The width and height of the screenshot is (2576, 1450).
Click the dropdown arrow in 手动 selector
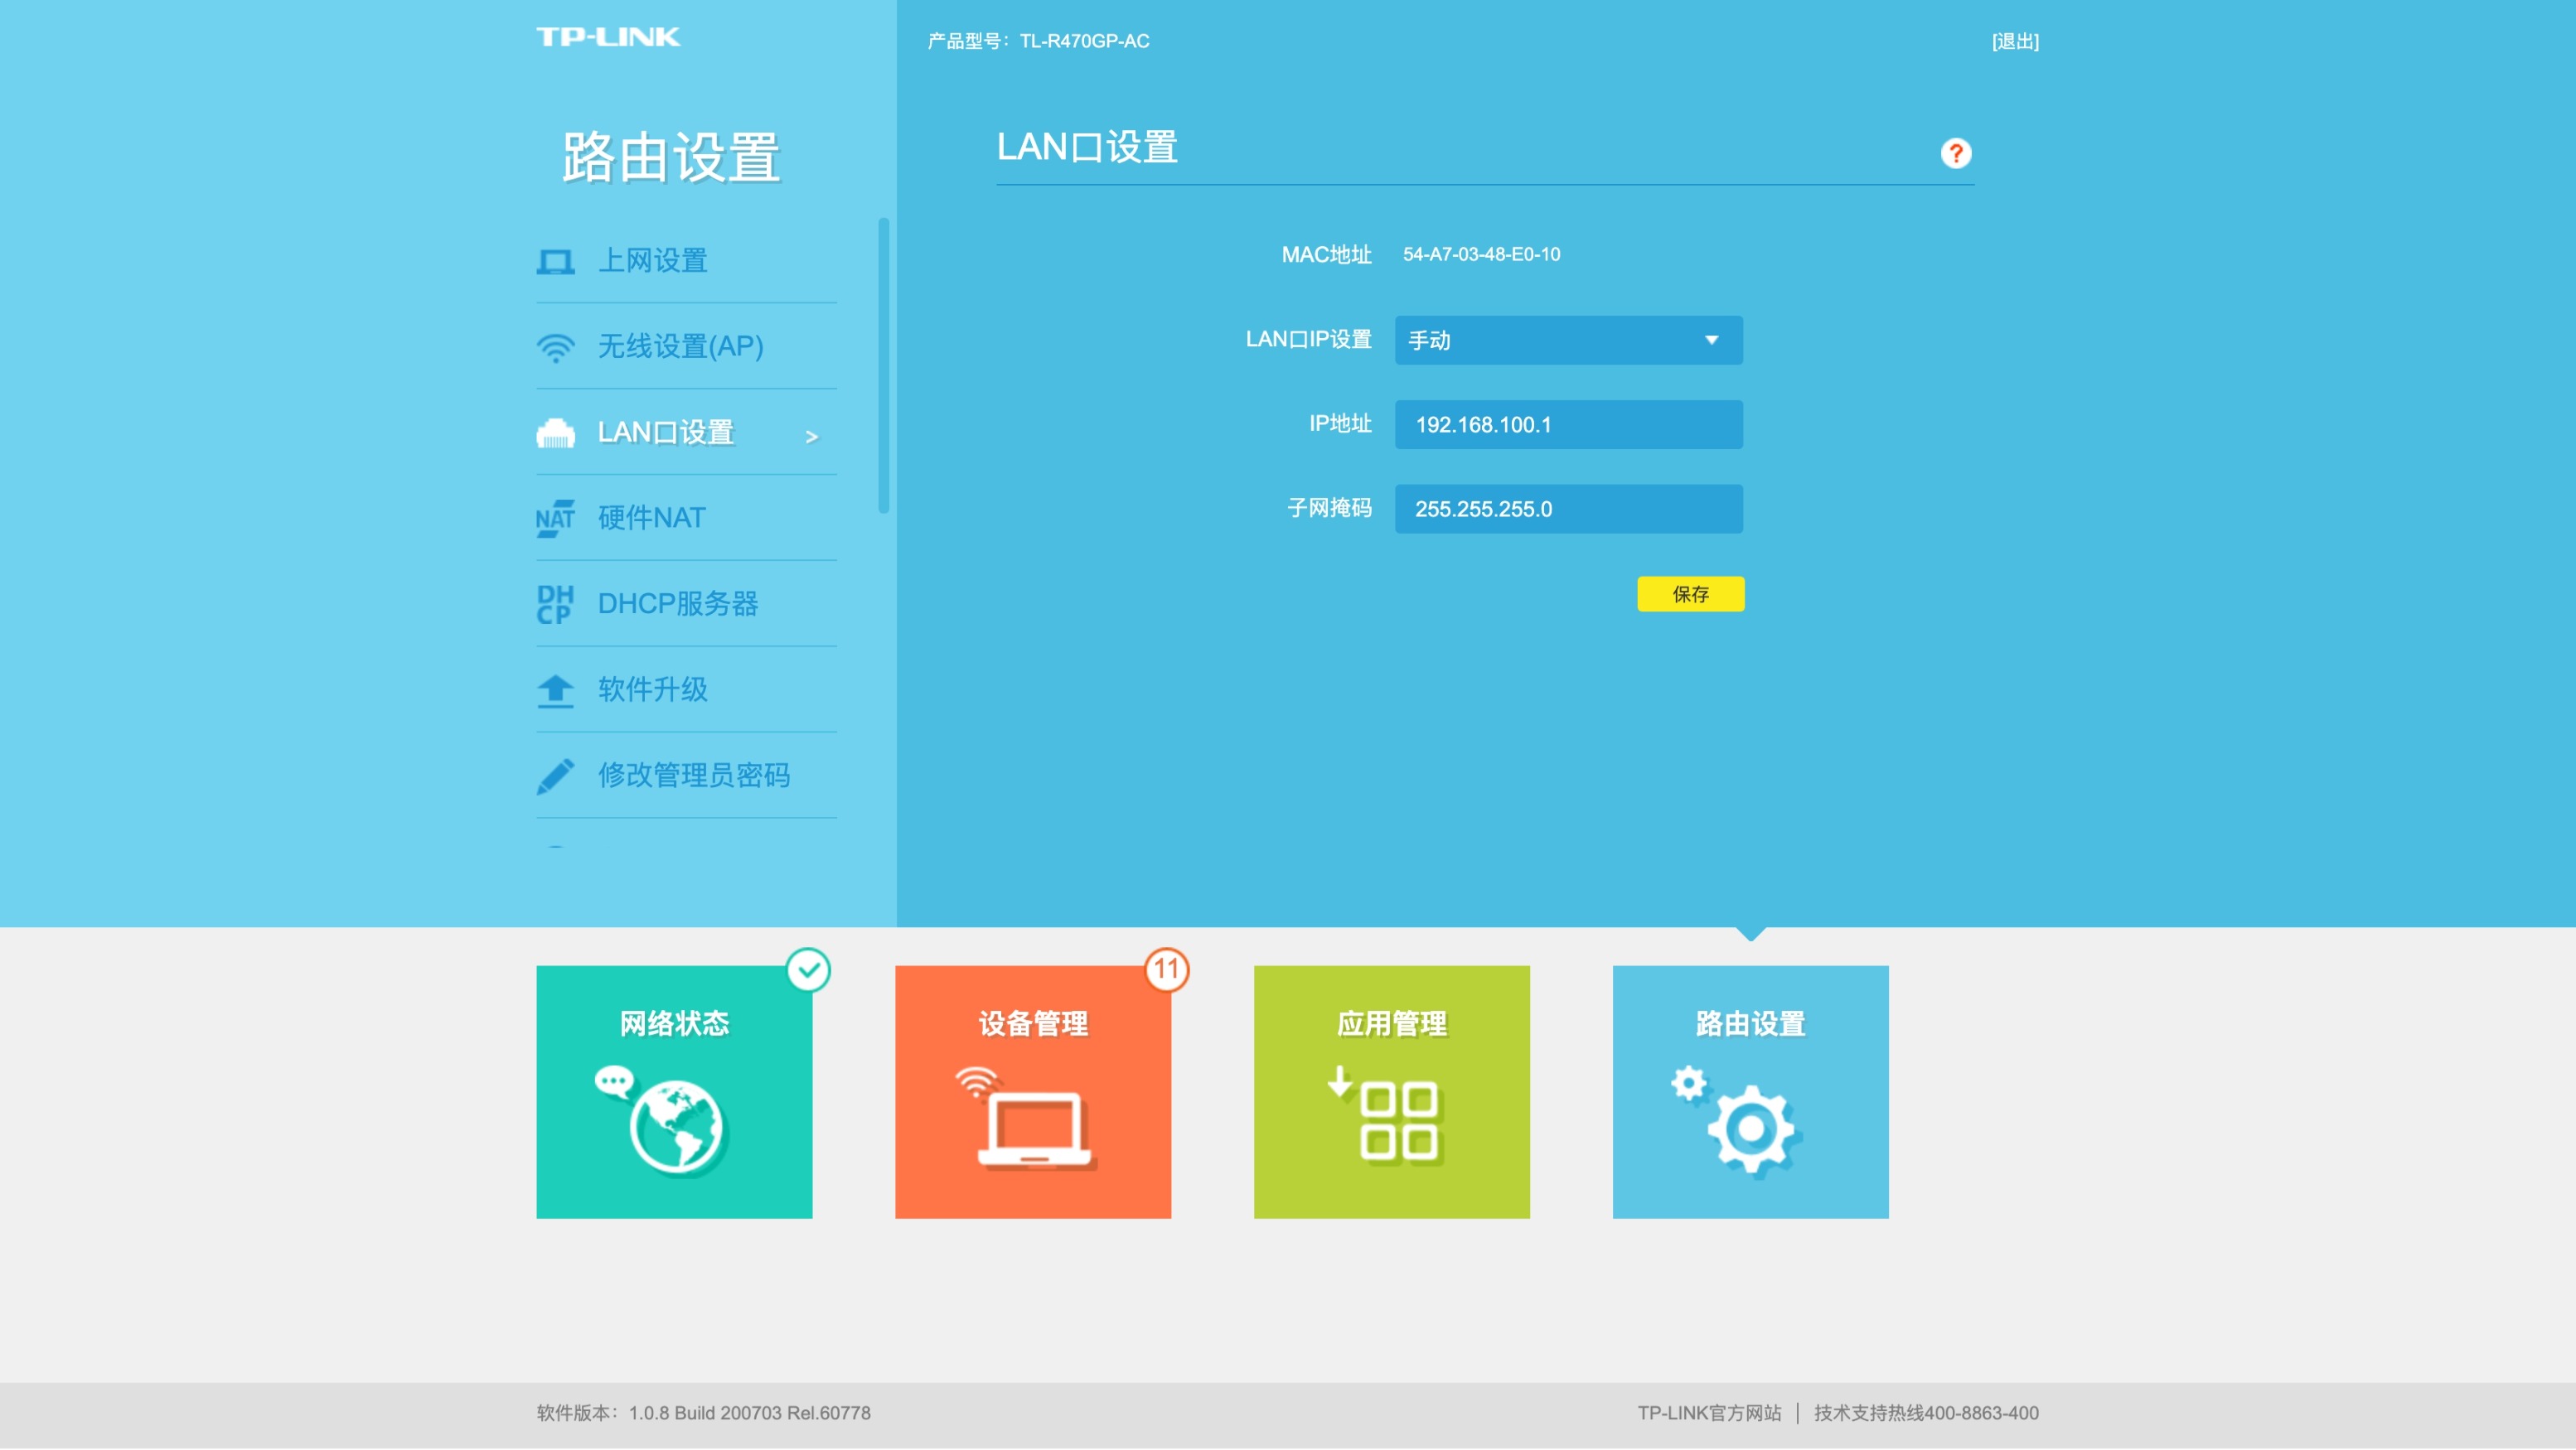(1711, 340)
